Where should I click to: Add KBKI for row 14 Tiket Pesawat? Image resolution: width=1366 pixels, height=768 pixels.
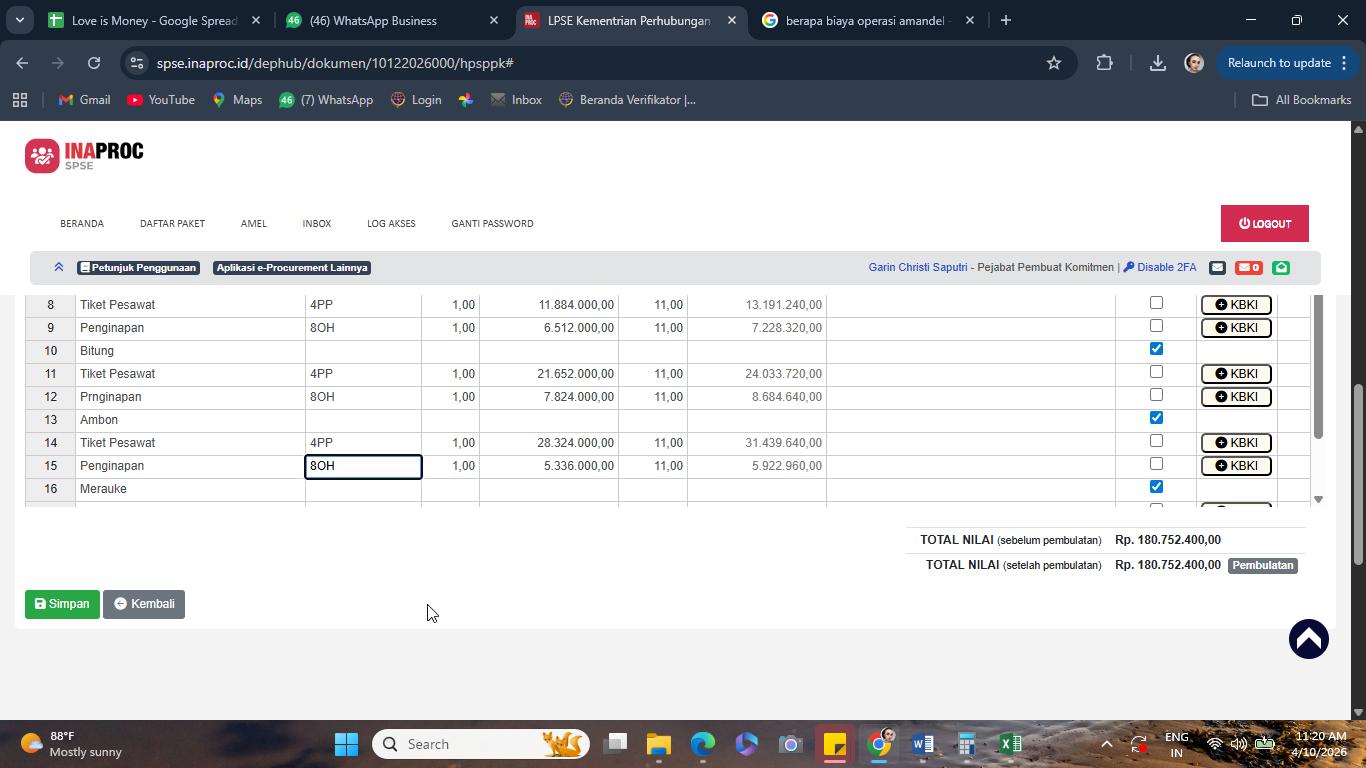(1236, 443)
